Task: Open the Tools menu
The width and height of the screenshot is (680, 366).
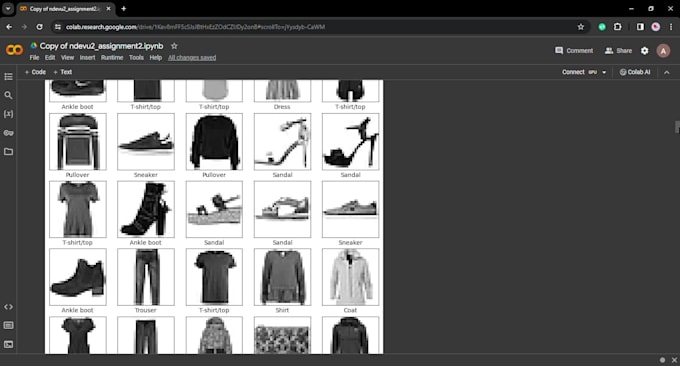Action: [136, 58]
